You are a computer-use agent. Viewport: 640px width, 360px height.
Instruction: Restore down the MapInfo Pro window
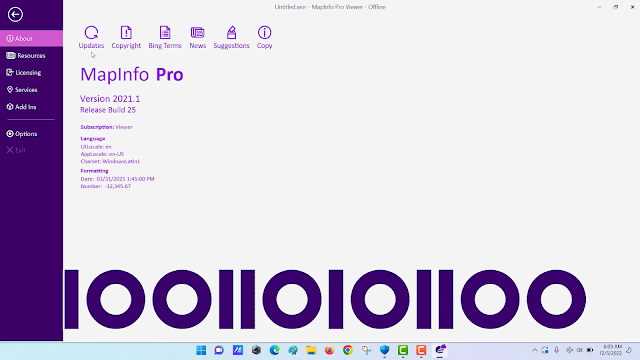click(616, 7)
